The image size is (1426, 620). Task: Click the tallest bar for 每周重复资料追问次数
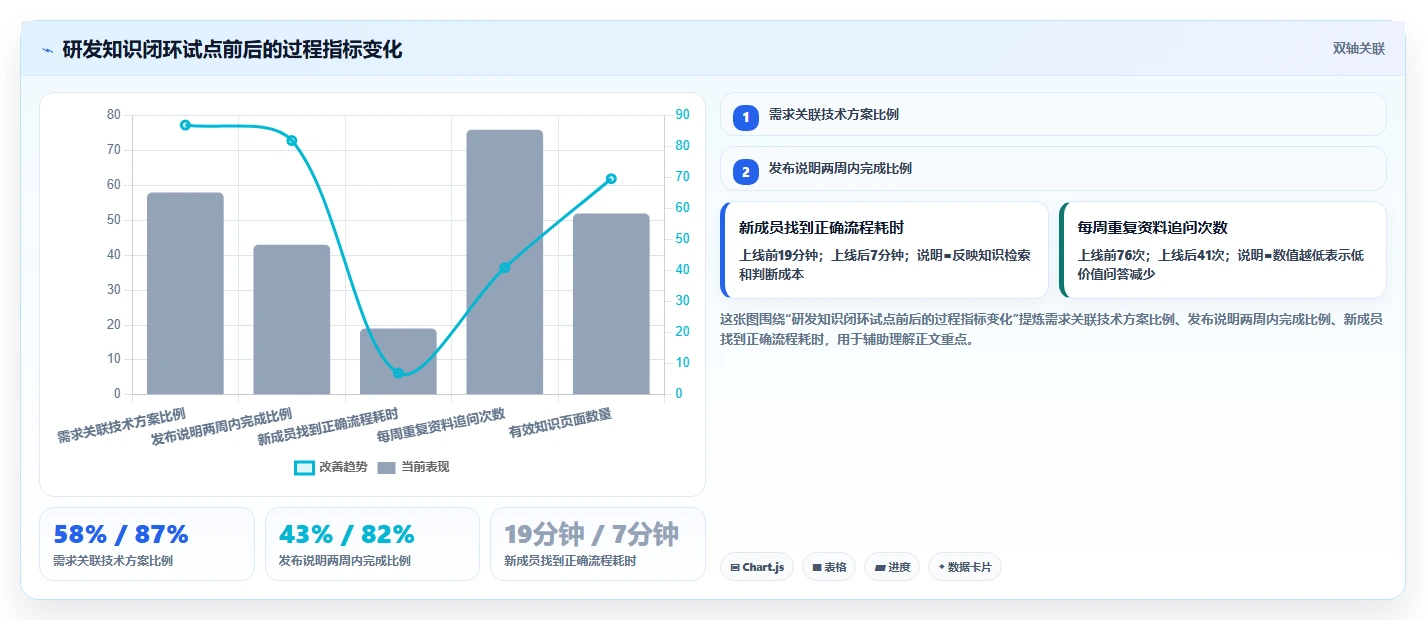click(505, 262)
